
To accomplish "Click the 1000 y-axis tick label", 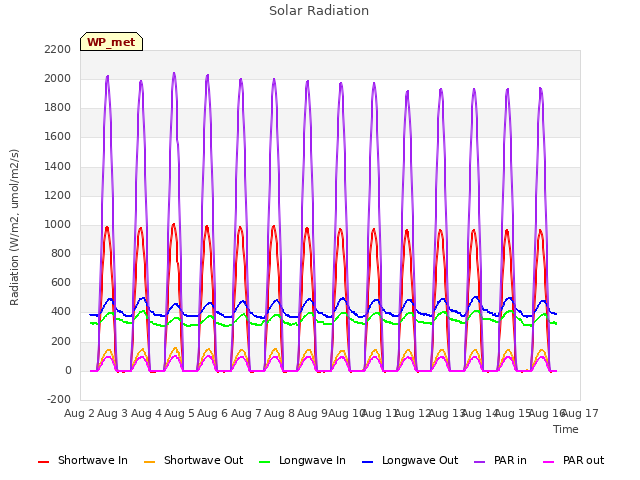I will (x=58, y=224).
